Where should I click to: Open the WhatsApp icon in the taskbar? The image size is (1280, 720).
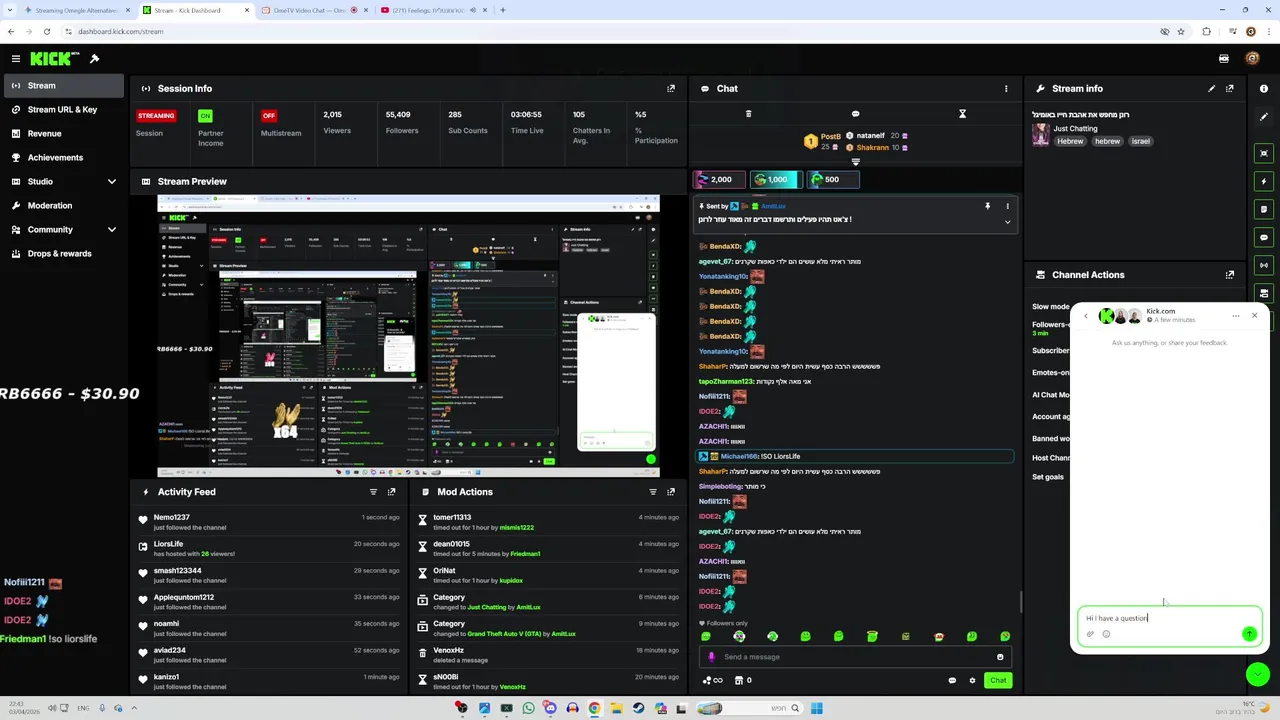click(528, 708)
